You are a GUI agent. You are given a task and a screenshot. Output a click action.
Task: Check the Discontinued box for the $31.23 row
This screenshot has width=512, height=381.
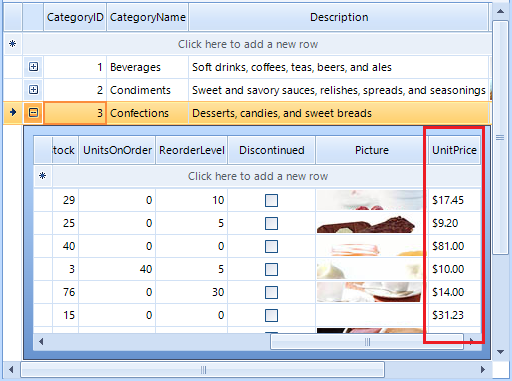271,315
